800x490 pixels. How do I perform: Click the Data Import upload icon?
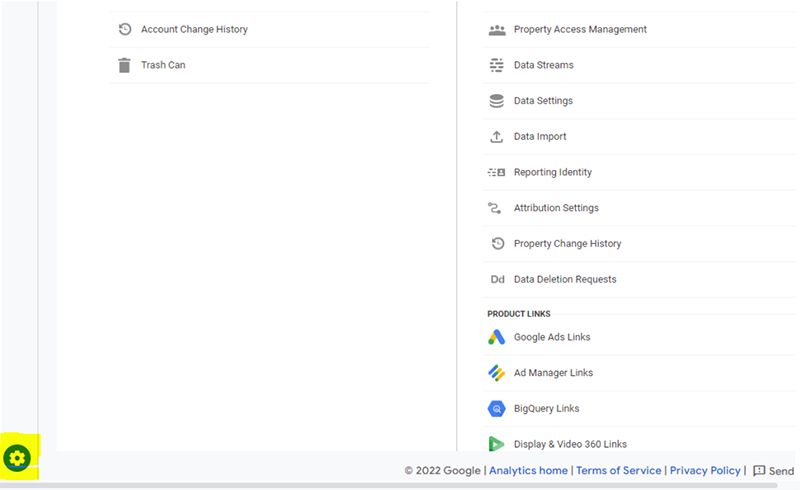(x=496, y=137)
